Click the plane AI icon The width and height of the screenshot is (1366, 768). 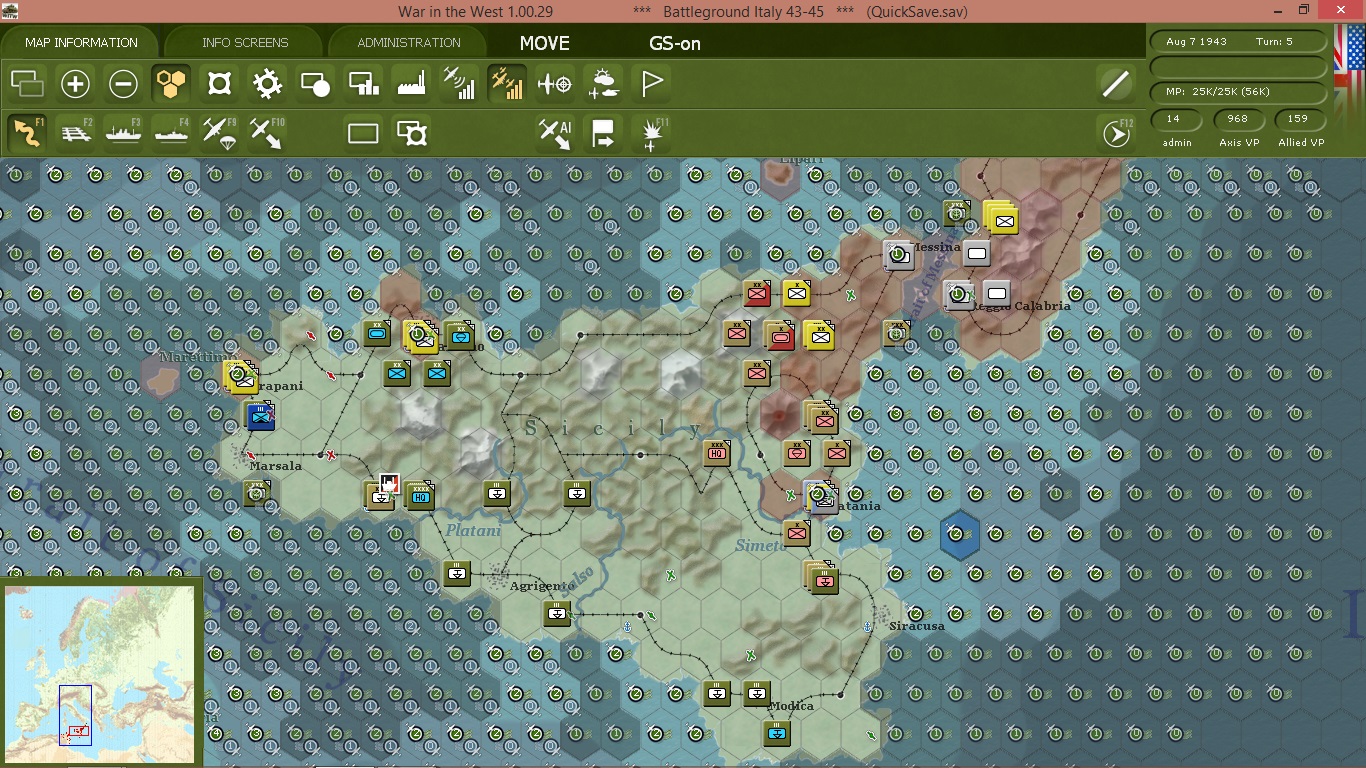pos(555,133)
